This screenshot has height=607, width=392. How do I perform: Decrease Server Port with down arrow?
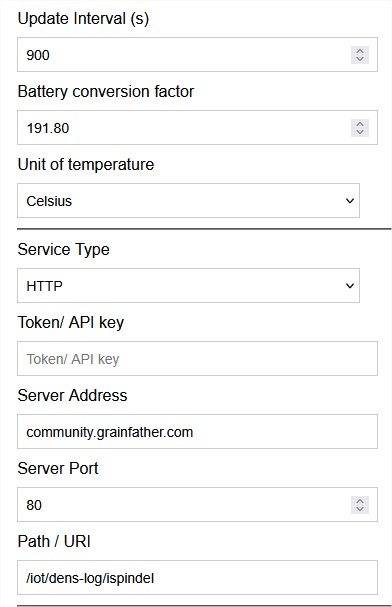[x=360, y=509]
